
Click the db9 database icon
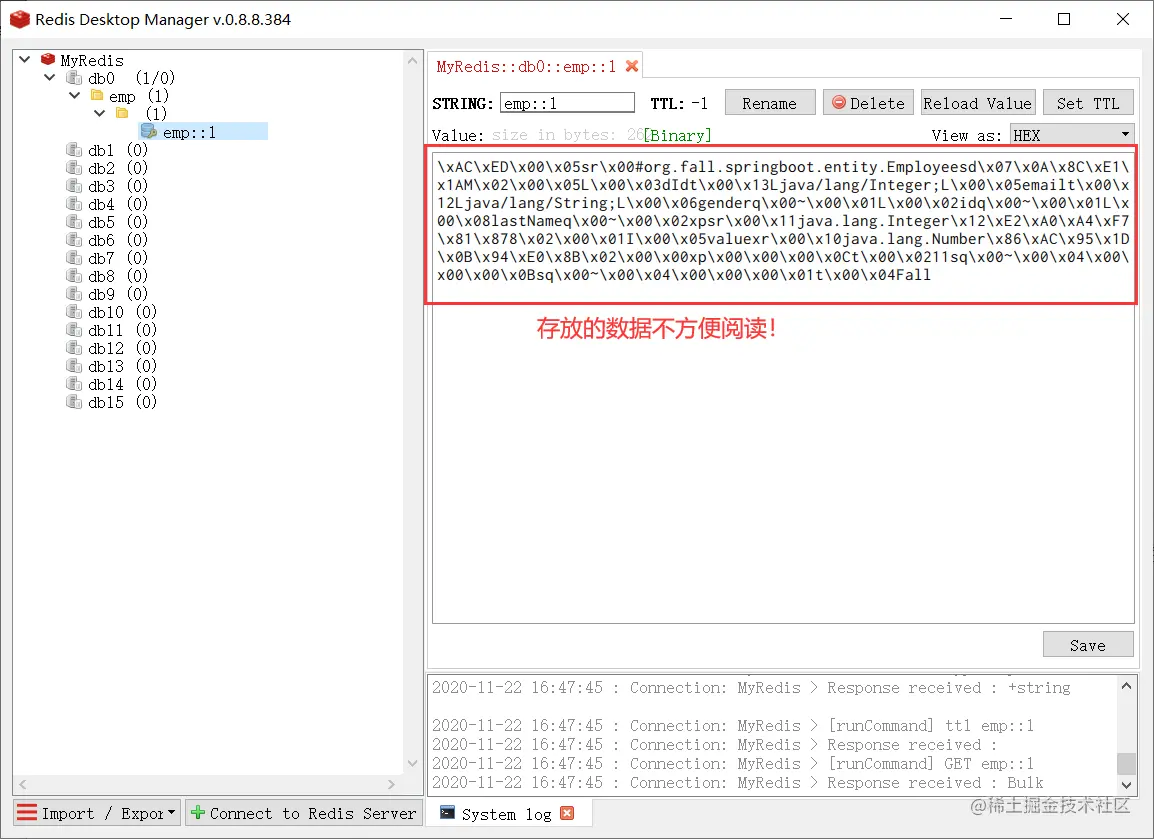point(74,294)
